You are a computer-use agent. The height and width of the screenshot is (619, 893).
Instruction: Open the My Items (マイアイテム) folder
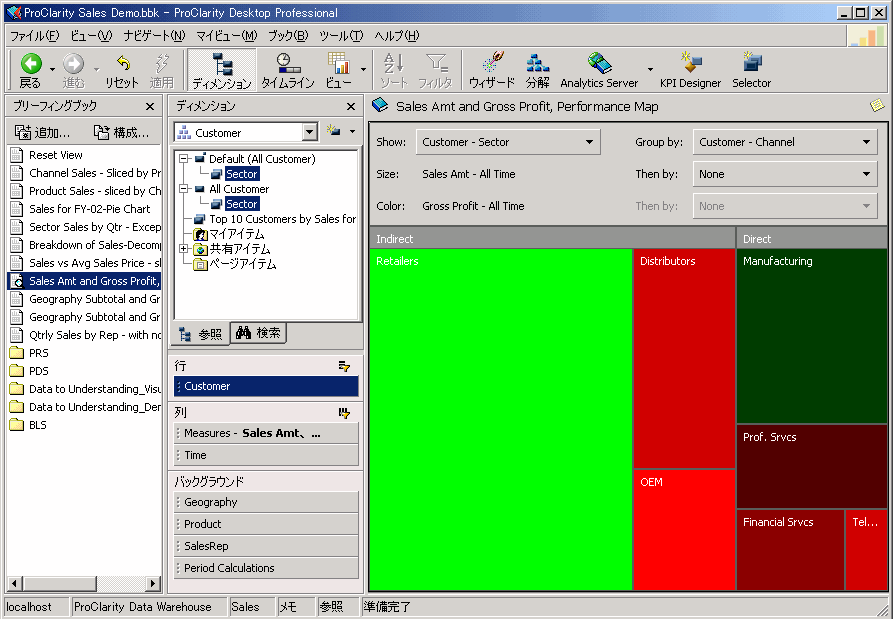230,234
